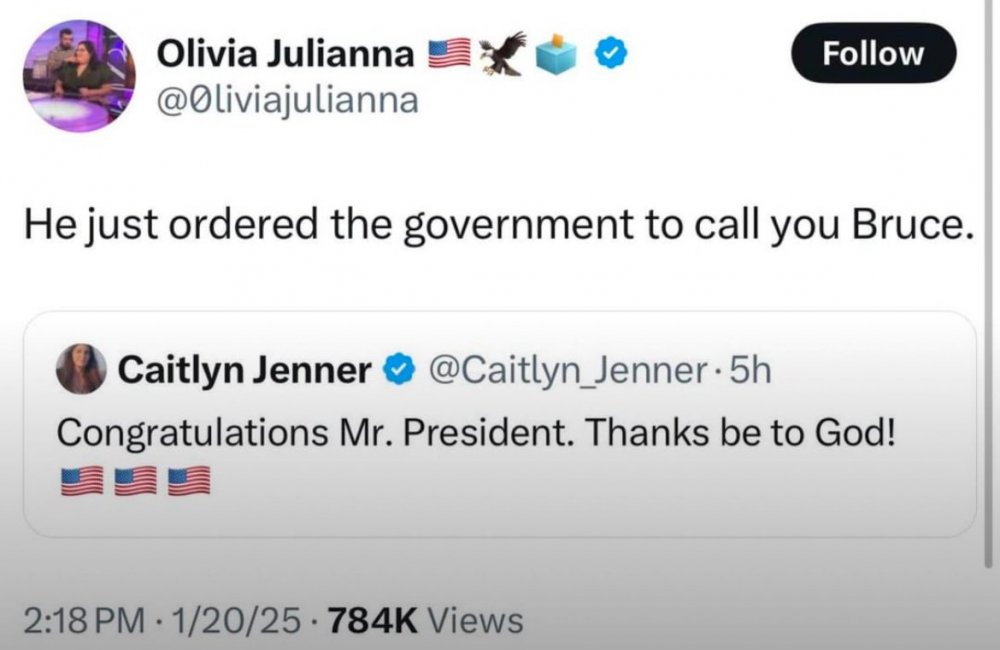Click the eagle emoji in the author name
This screenshot has width=1000, height=650.
(503, 53)
